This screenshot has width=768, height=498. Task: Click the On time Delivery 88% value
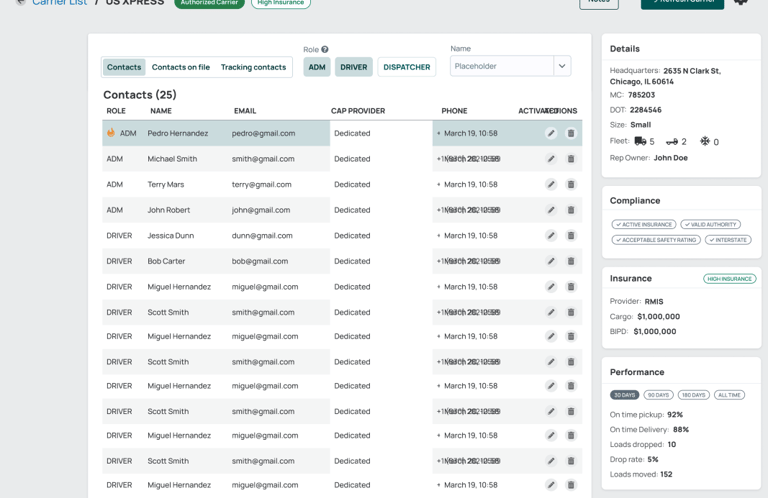point(681,429)
